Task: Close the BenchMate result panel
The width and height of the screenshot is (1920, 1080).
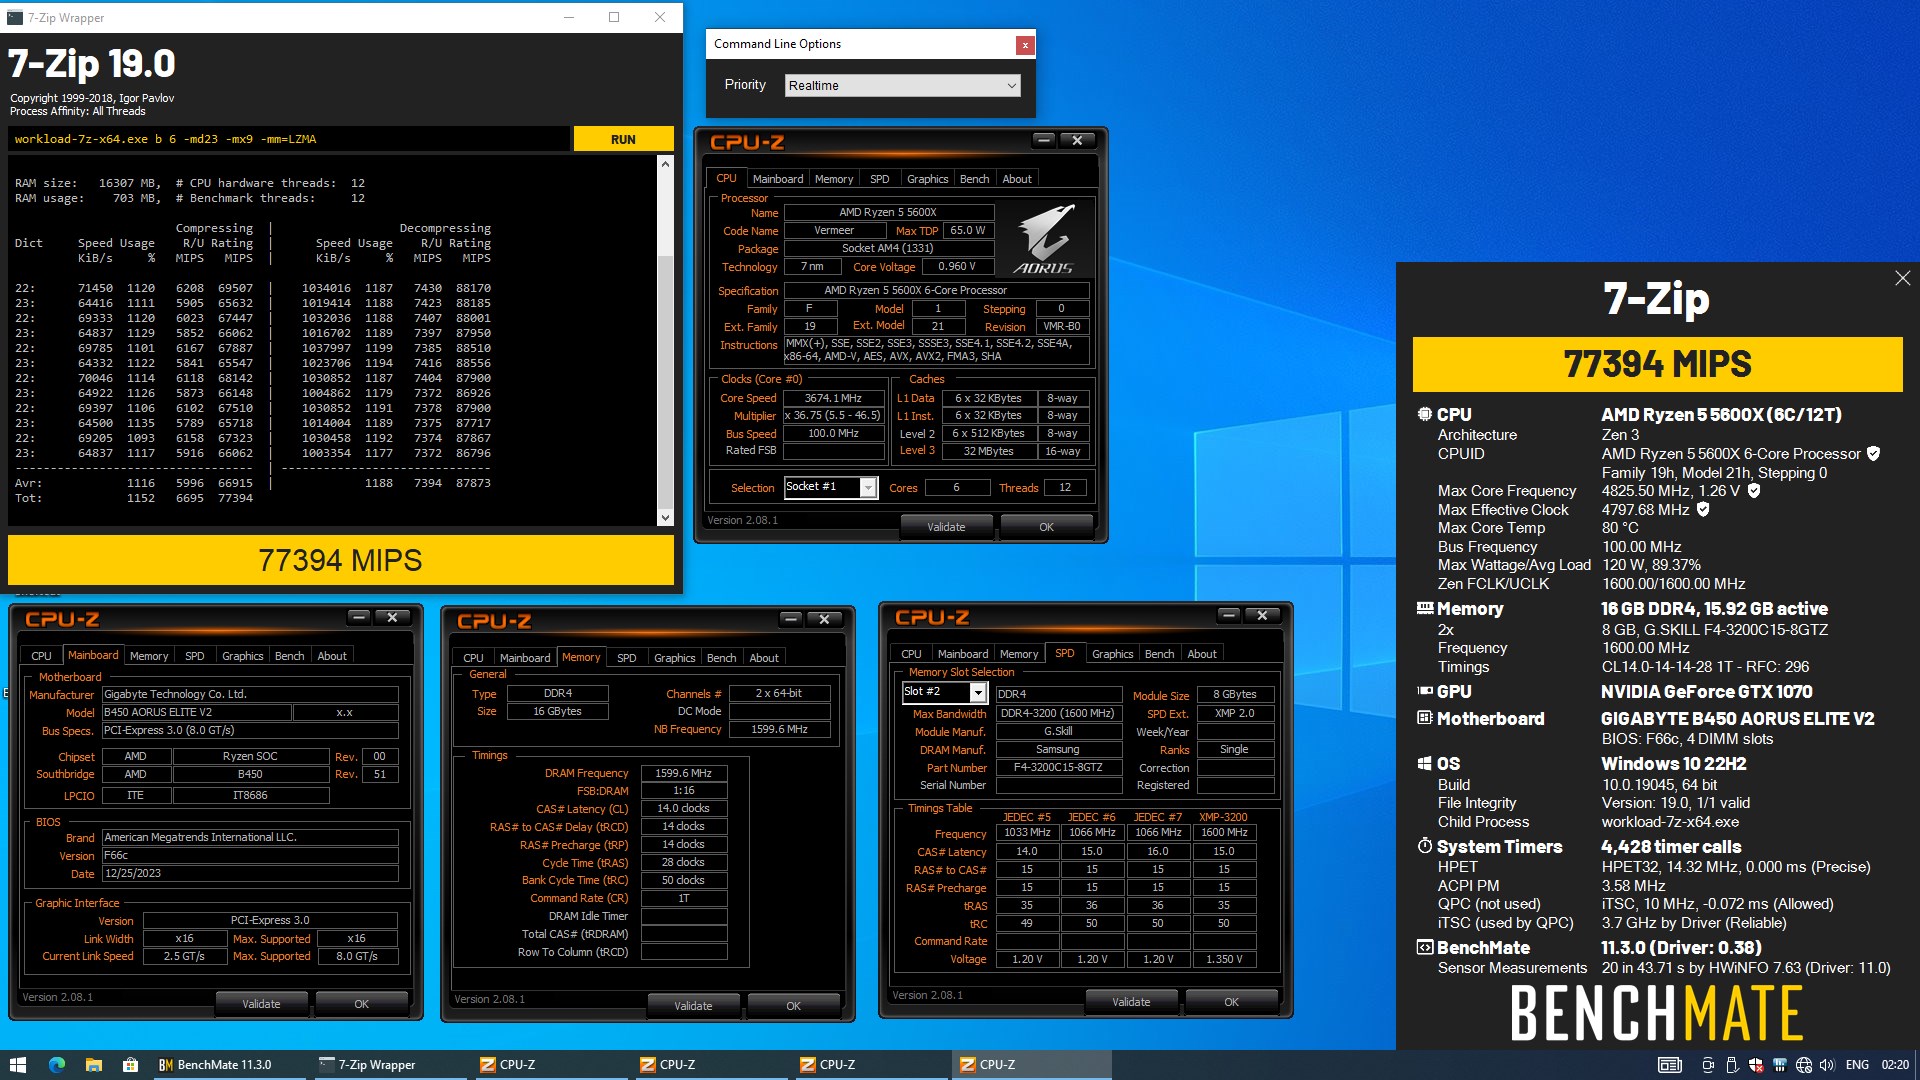Action: [x=1902, y=278]
